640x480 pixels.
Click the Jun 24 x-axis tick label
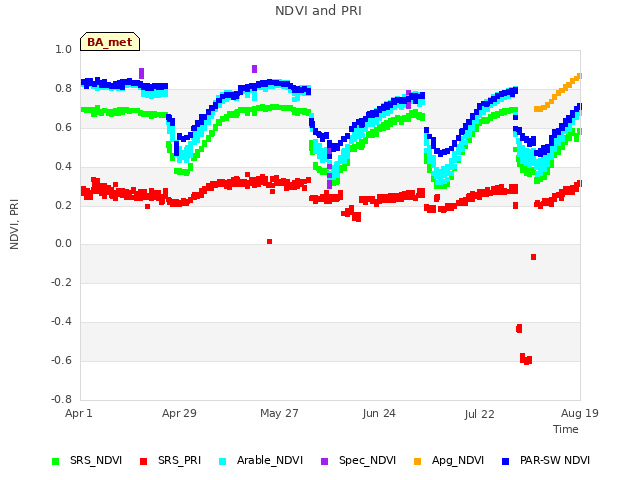point(379,413)
